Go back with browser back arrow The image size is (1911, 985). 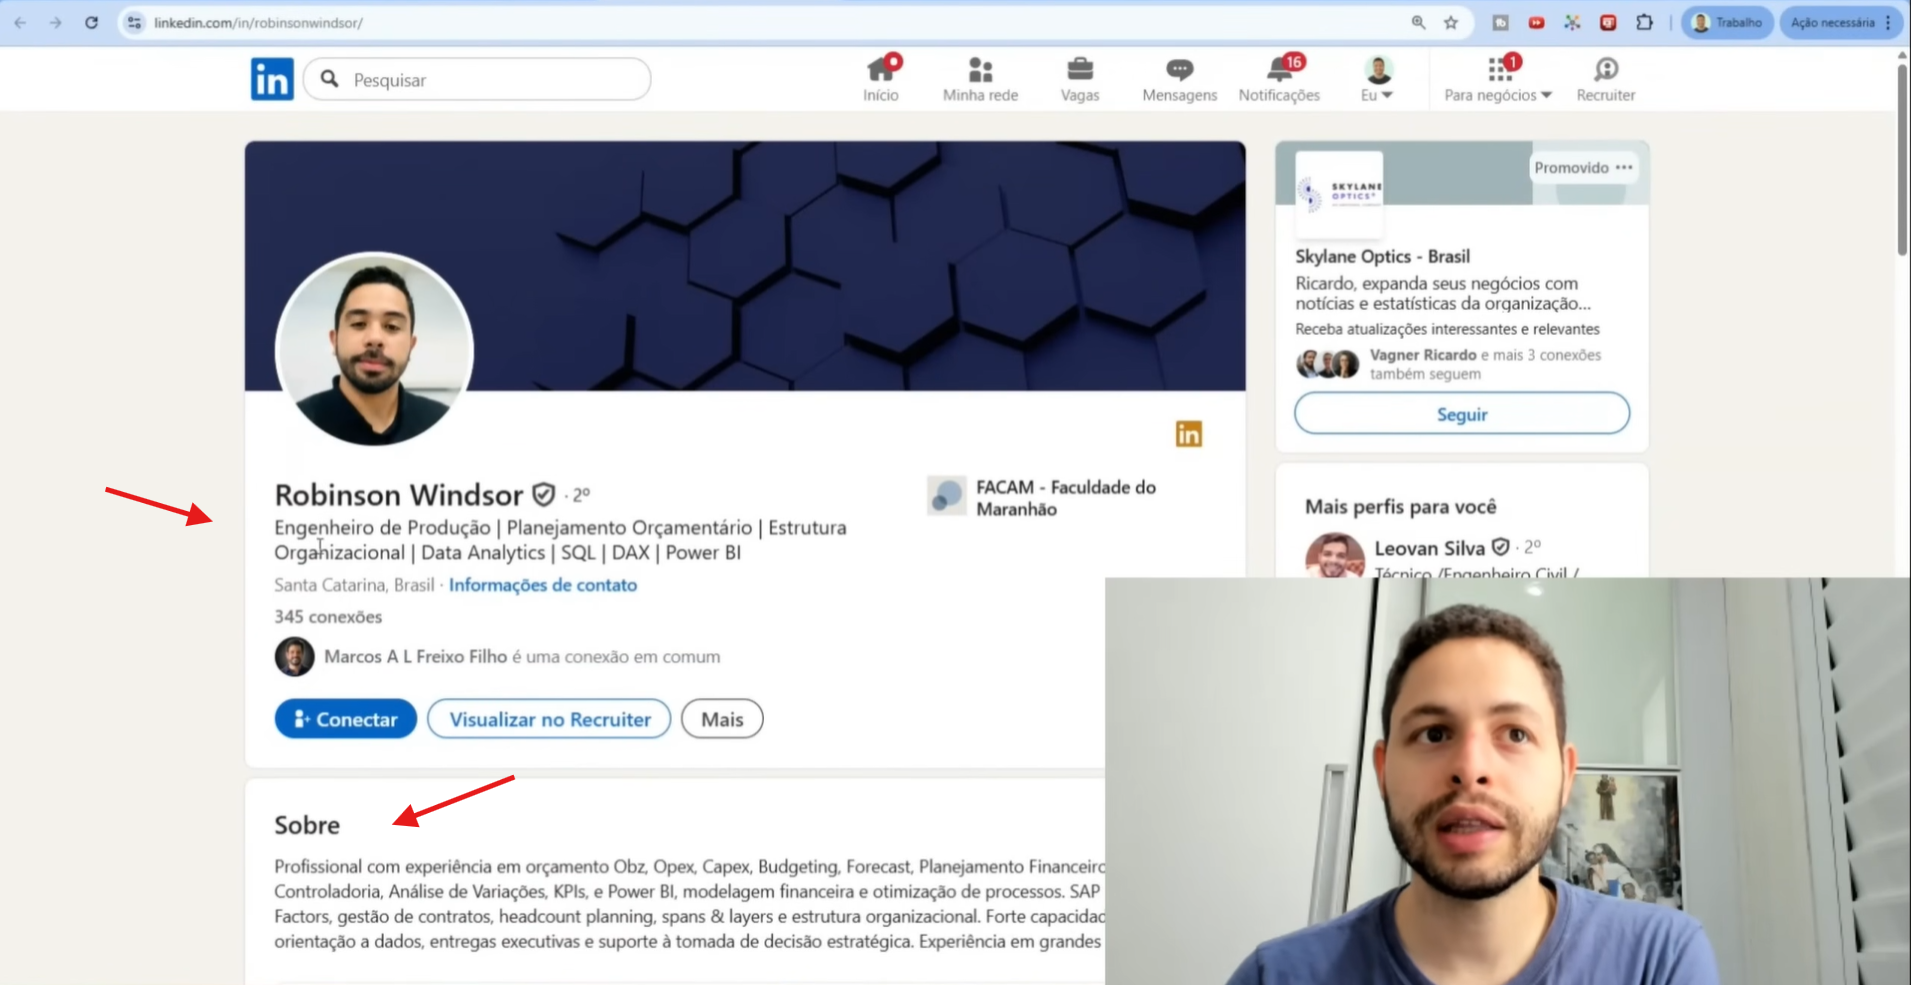[20, 22]
